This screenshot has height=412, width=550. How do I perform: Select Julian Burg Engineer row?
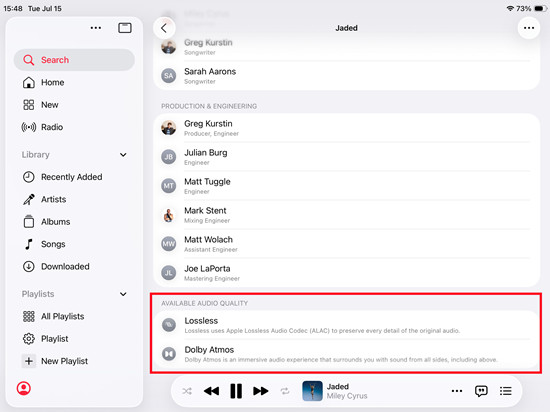[x=347, y=157]
